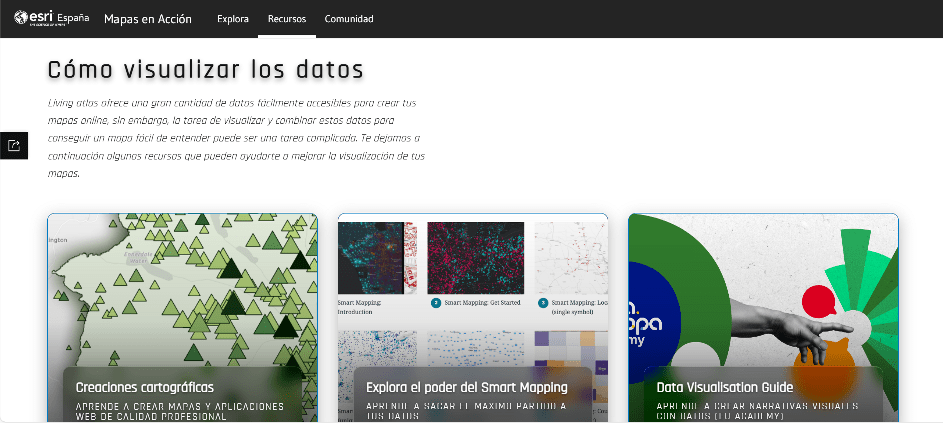
Task: Select the Recursos tab
Action: click(x=287, y=19)
